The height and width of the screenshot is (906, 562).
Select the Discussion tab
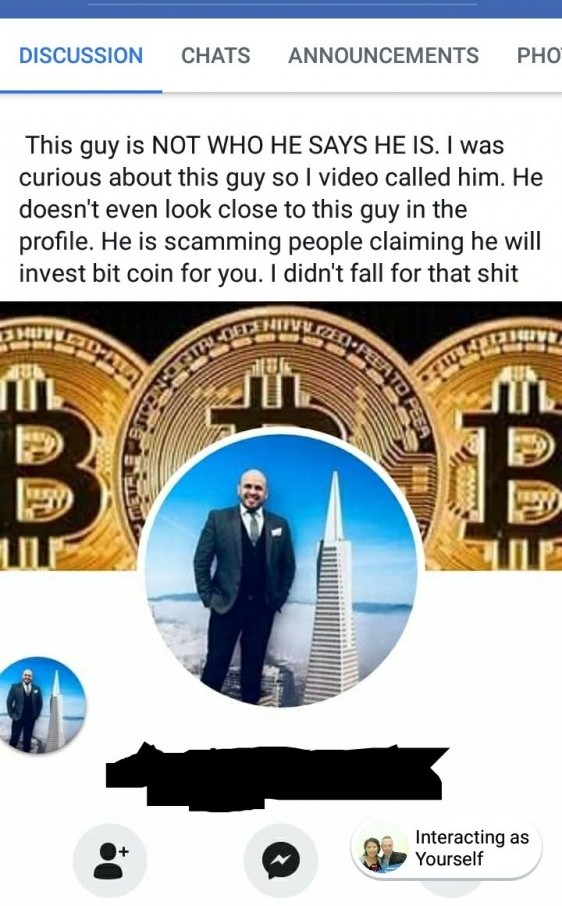[x=81, y=55]
